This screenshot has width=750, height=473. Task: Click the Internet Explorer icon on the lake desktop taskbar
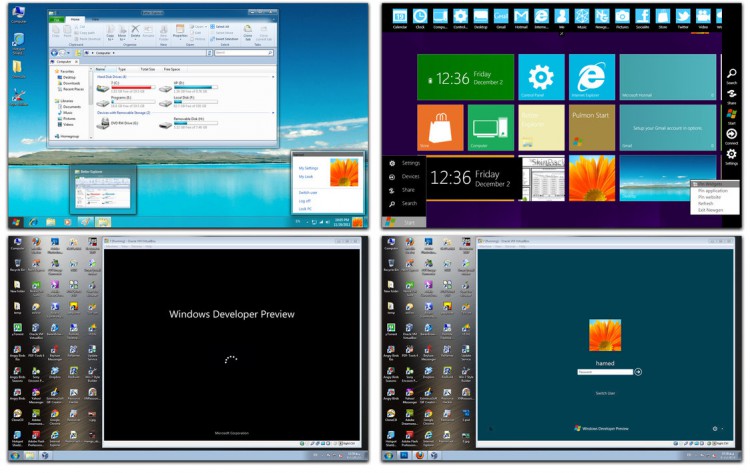(33, 222)
